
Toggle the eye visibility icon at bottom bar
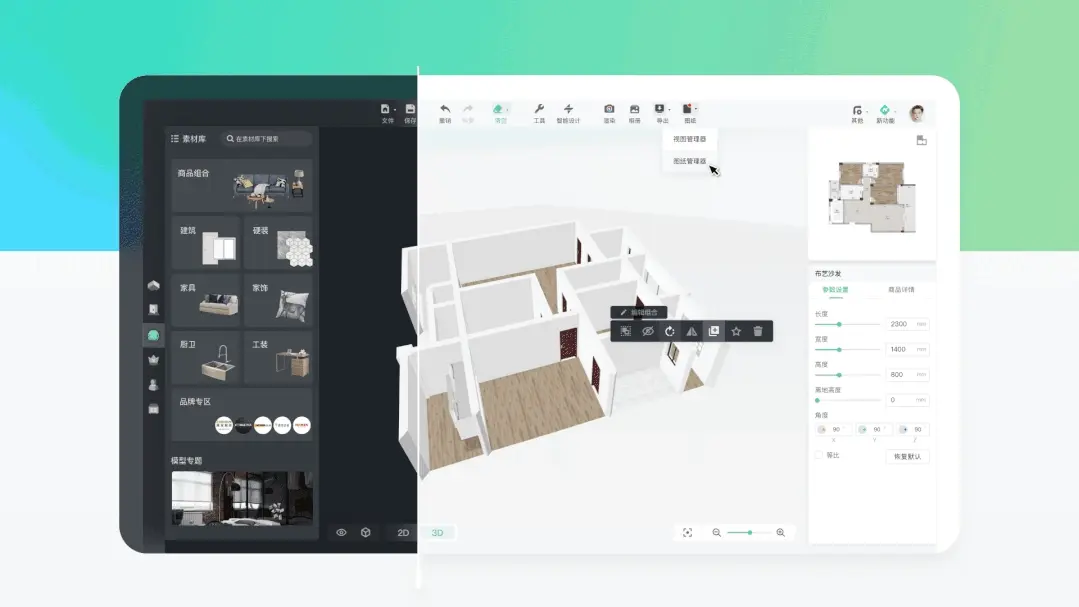tap(341, 533)
